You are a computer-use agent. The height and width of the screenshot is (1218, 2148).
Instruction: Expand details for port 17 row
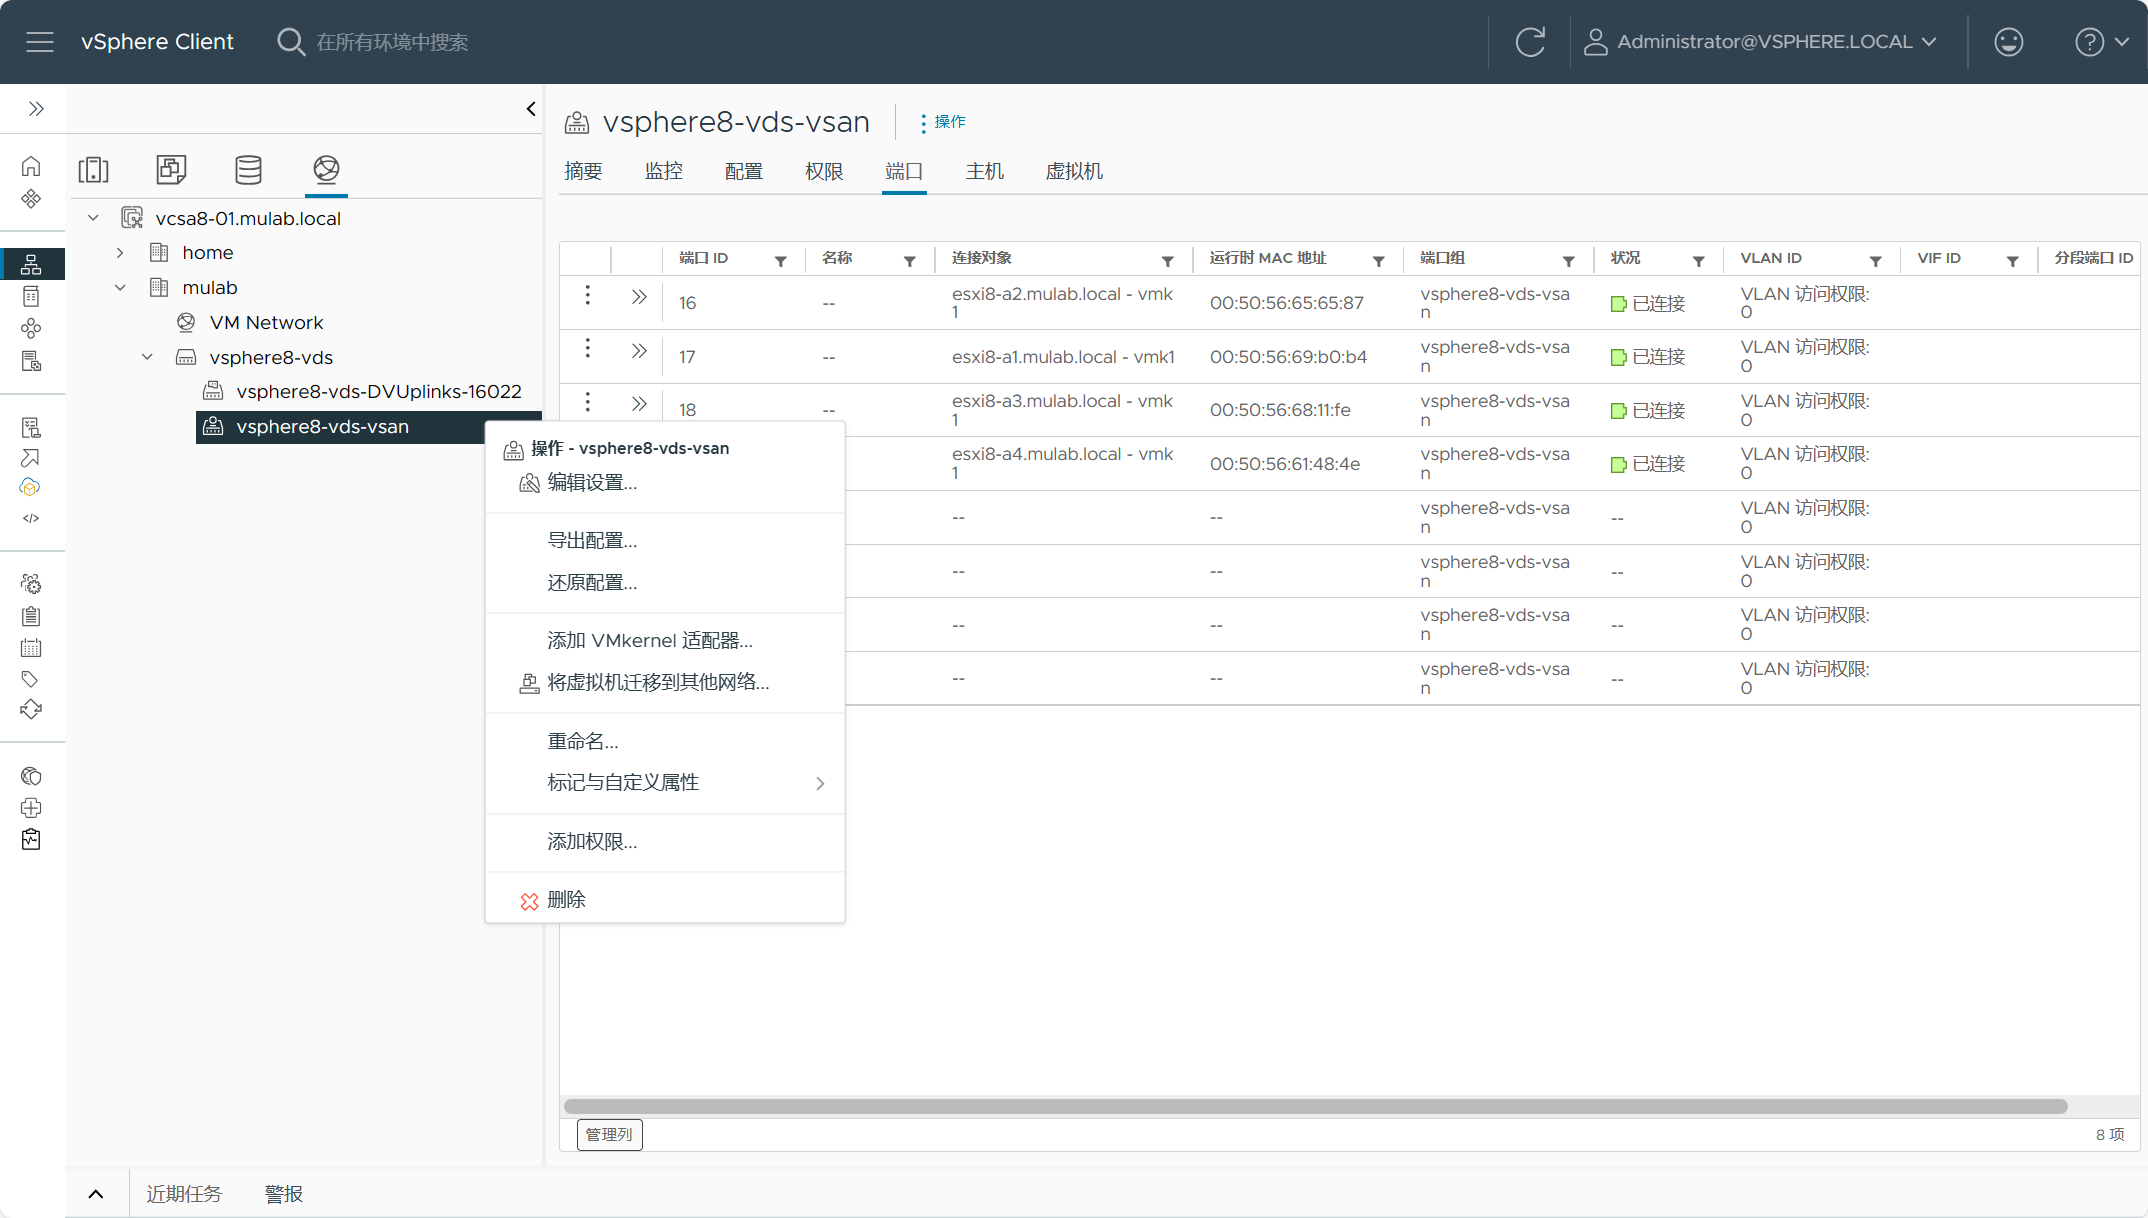pos(639,351)
